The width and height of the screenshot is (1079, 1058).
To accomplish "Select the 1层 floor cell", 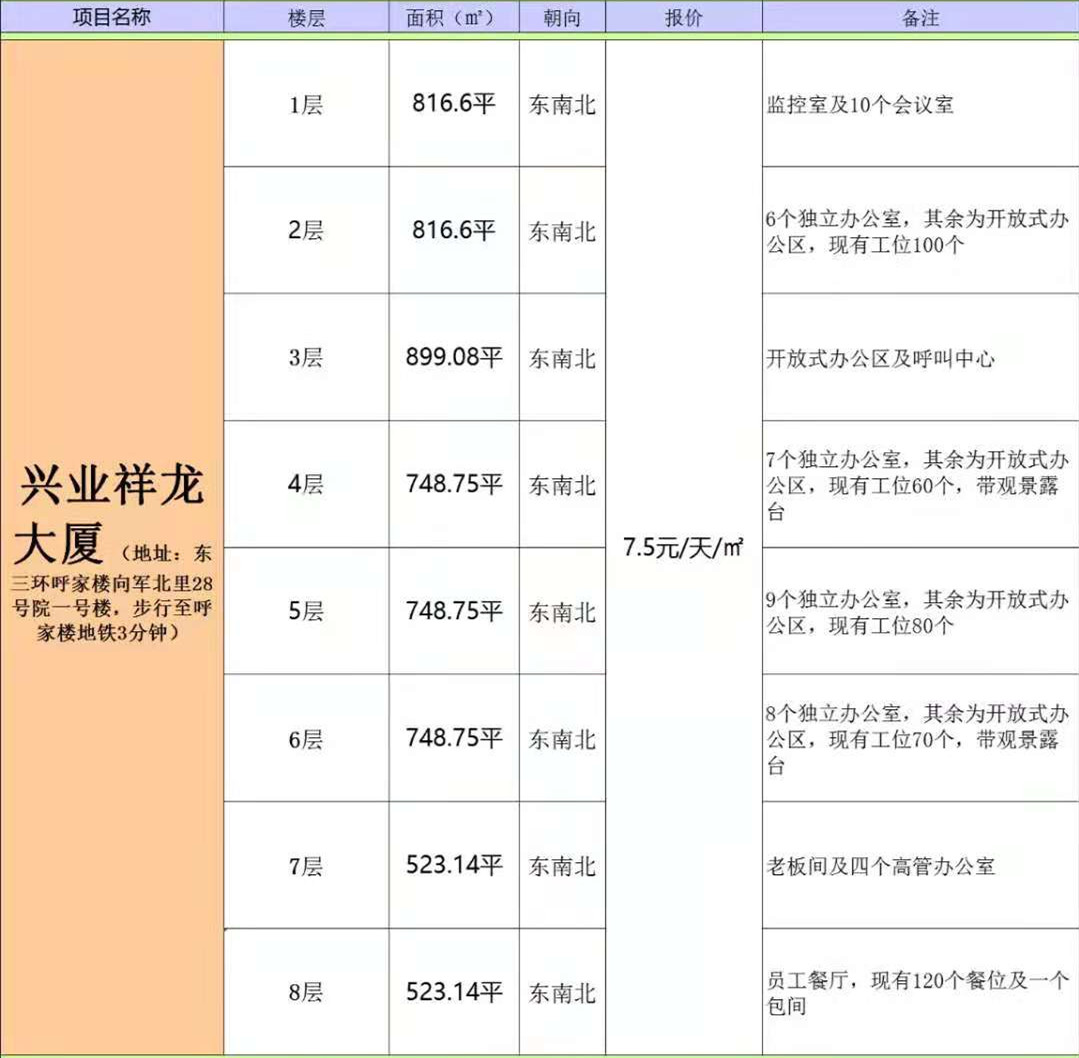I will point(306,104).
